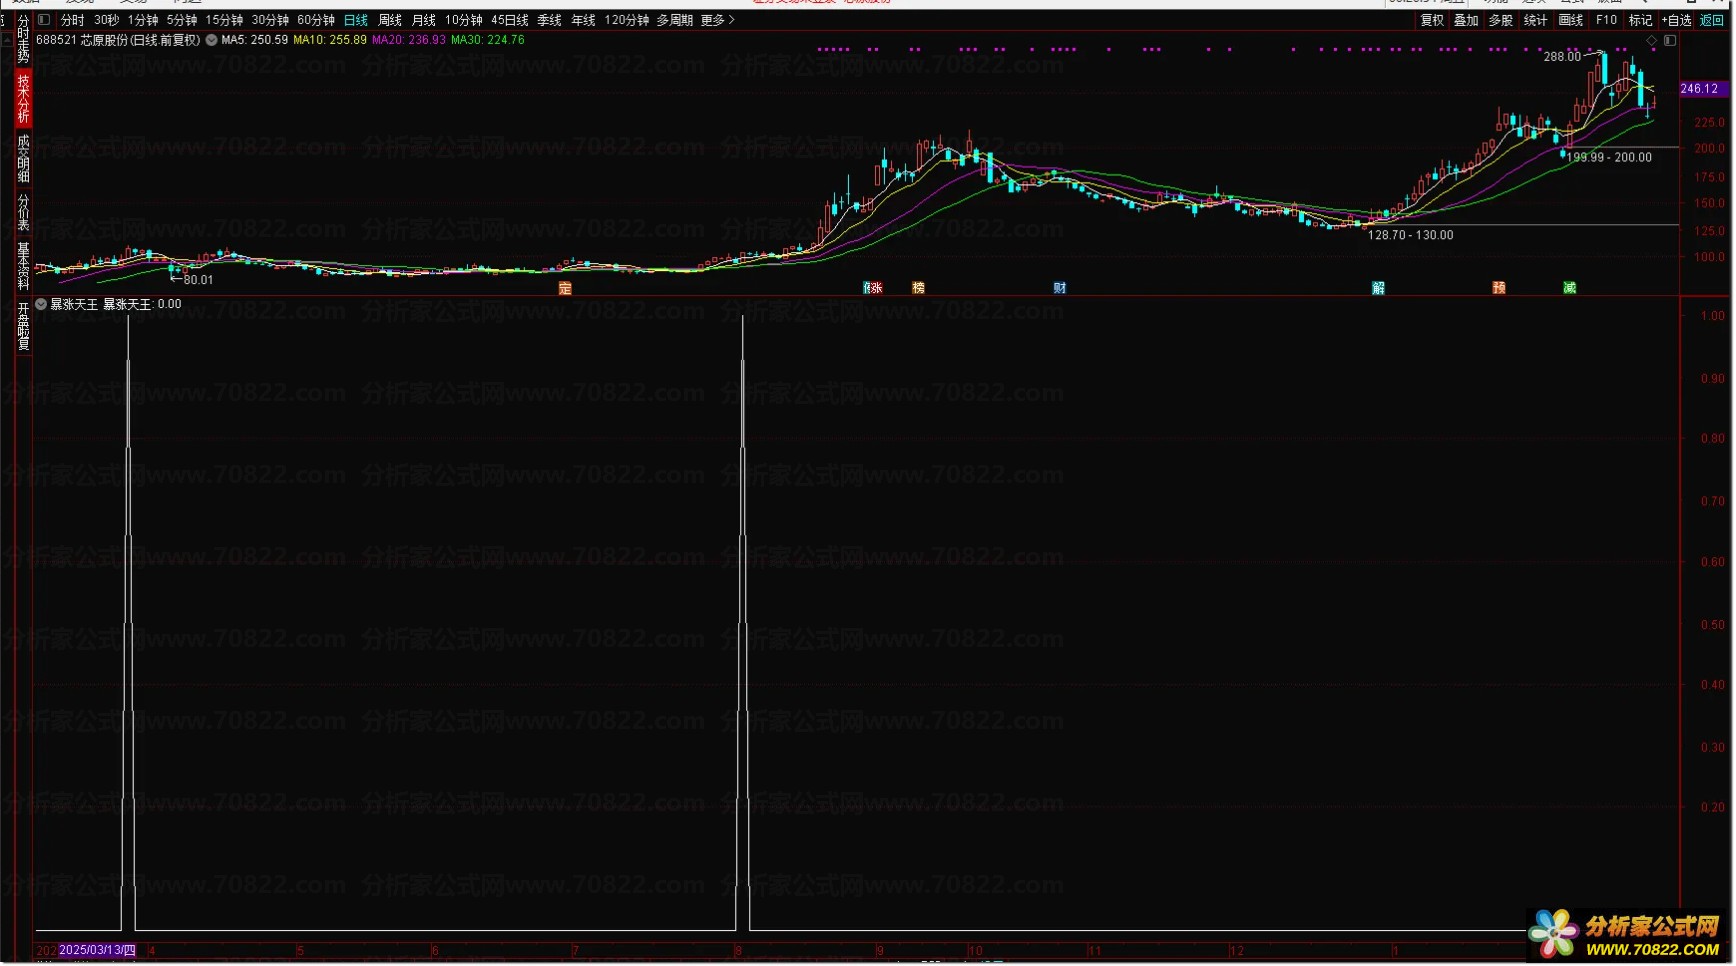1736x966 pixels.
Task: Open the 基本资料 side tab
Action: pos(23,265)
